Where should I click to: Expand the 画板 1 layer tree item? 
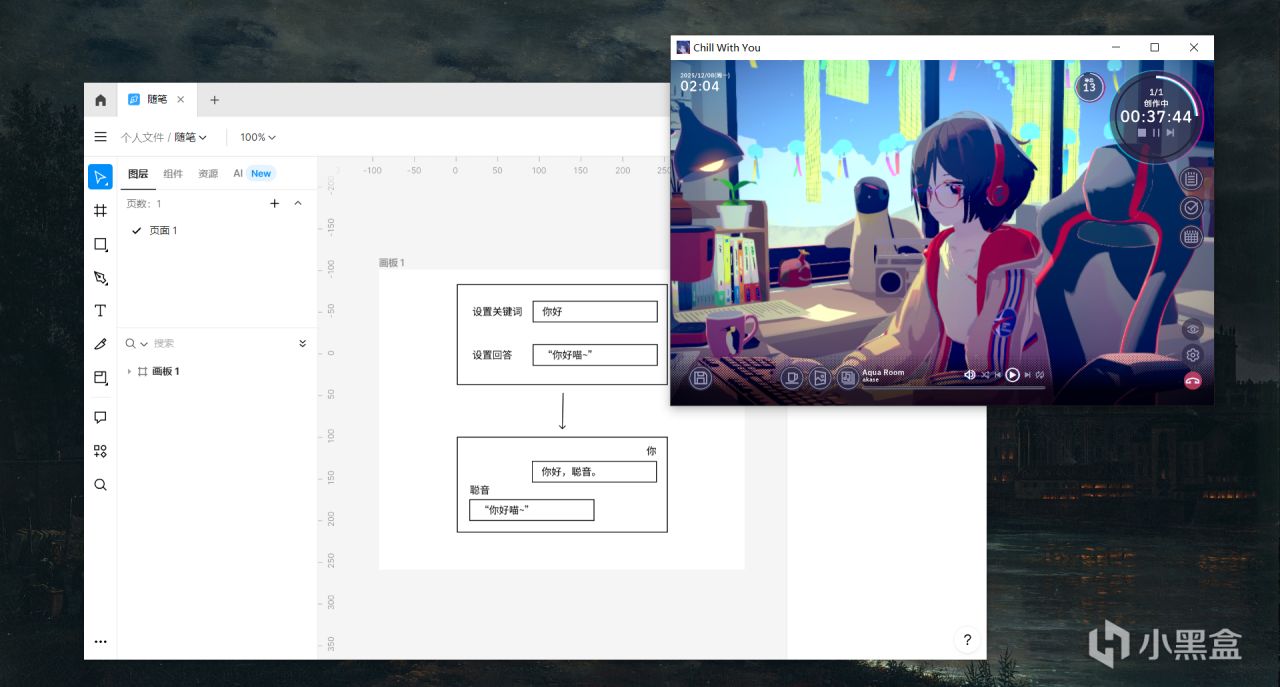coord(129,371)
